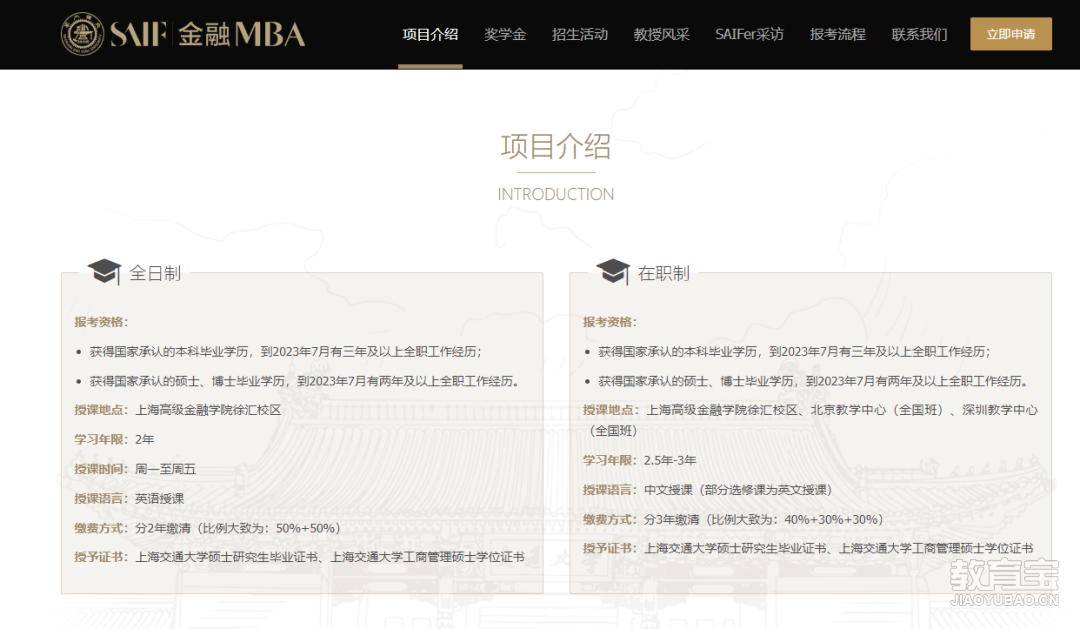Click the graduation cap icon beside 在职制
Viewport: 1080px width, 629px height.
click(x=613, y=271)
